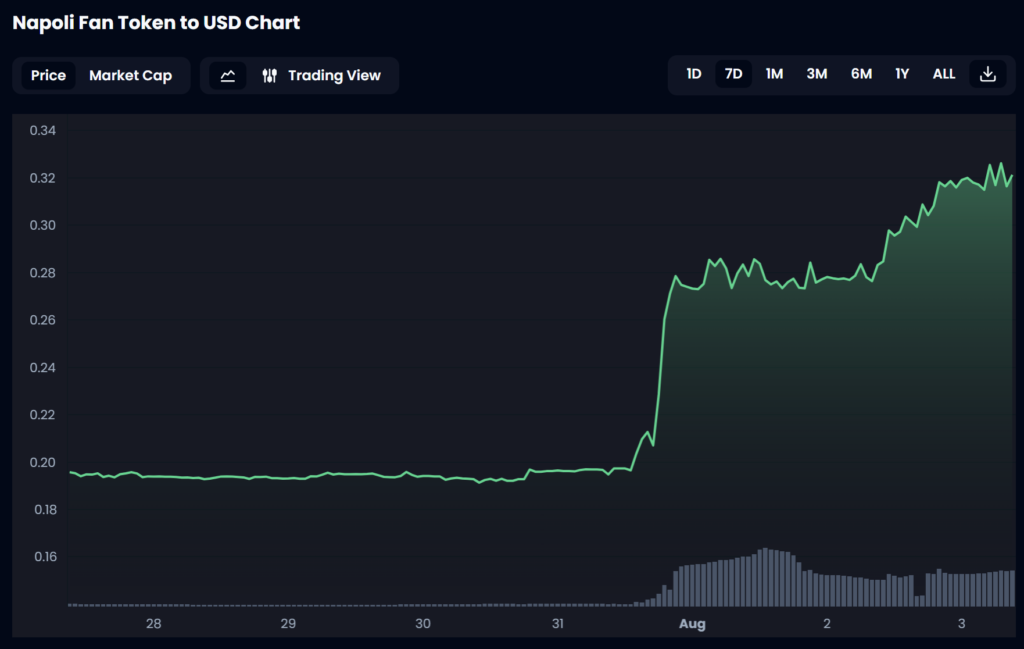Screen dimensions: 1024x649
Task: Click the 0.18 price axis label
Action: (x=45, y=509)
